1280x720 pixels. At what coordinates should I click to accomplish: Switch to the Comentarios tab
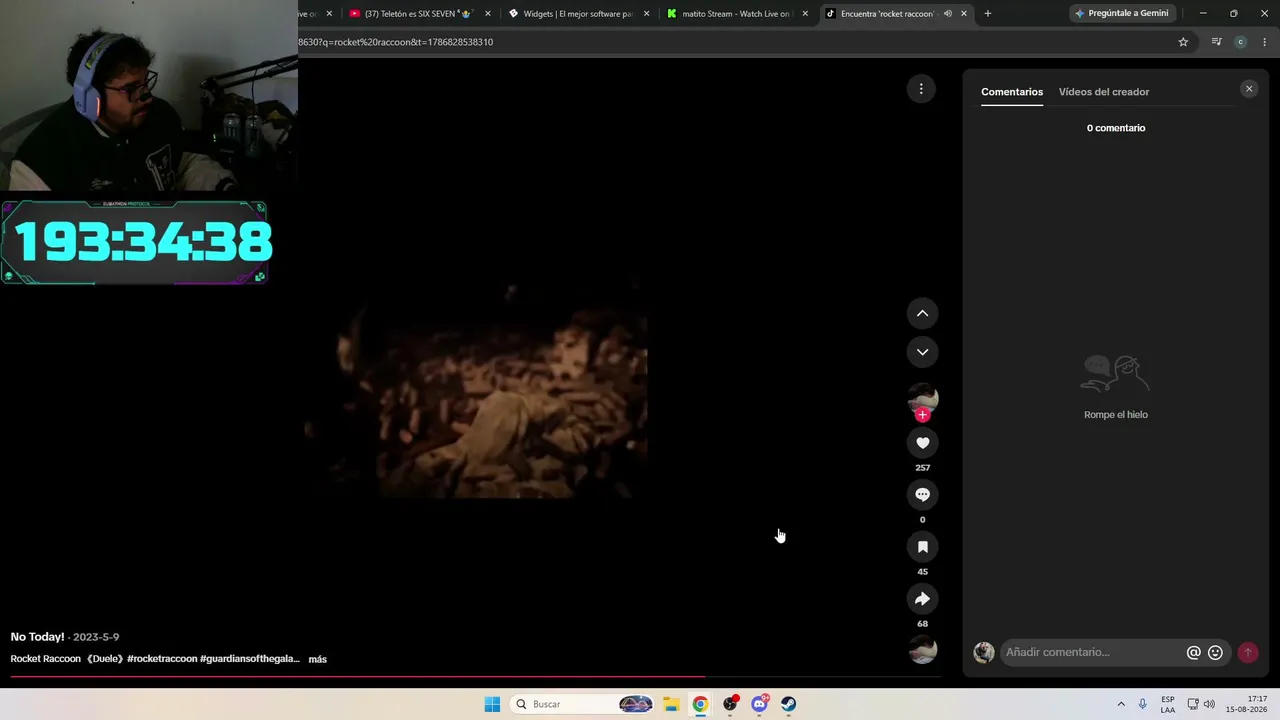1012,92
